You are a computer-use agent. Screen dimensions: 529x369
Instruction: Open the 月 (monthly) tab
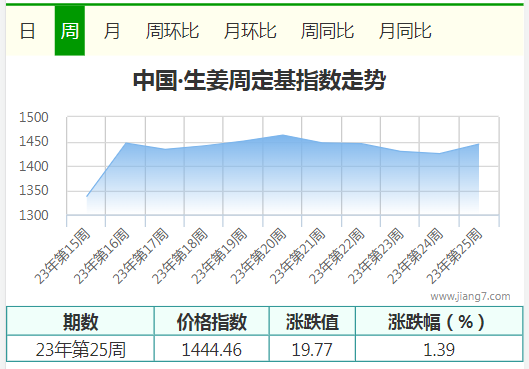112,31
